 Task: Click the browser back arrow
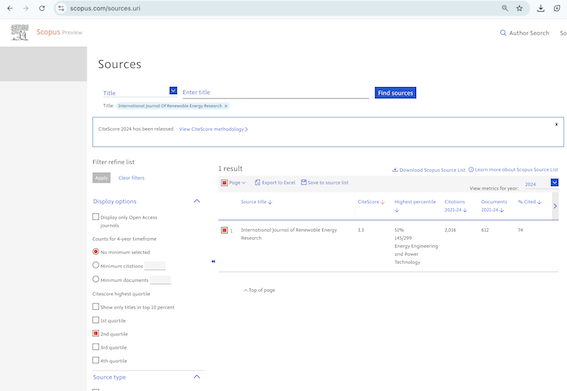10,8
